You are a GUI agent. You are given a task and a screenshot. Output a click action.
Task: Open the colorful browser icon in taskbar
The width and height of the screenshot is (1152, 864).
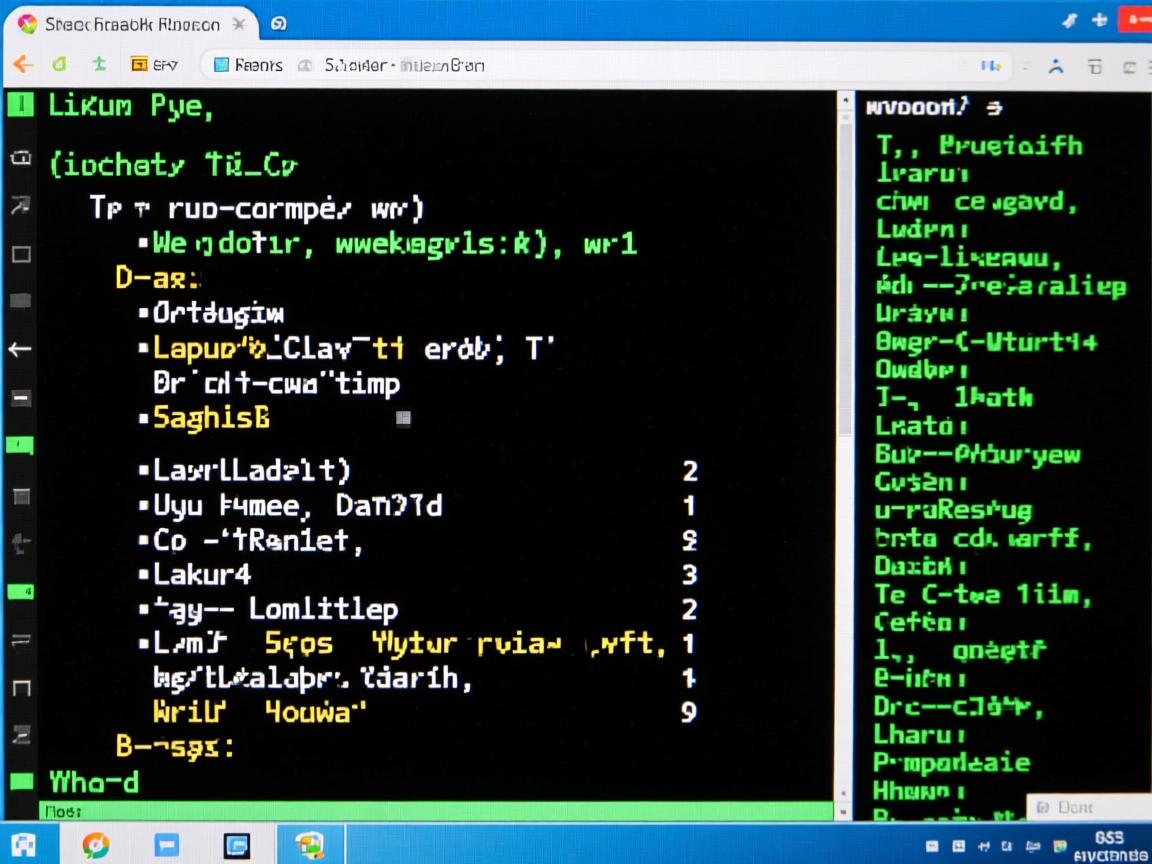(x=95, y=845)
